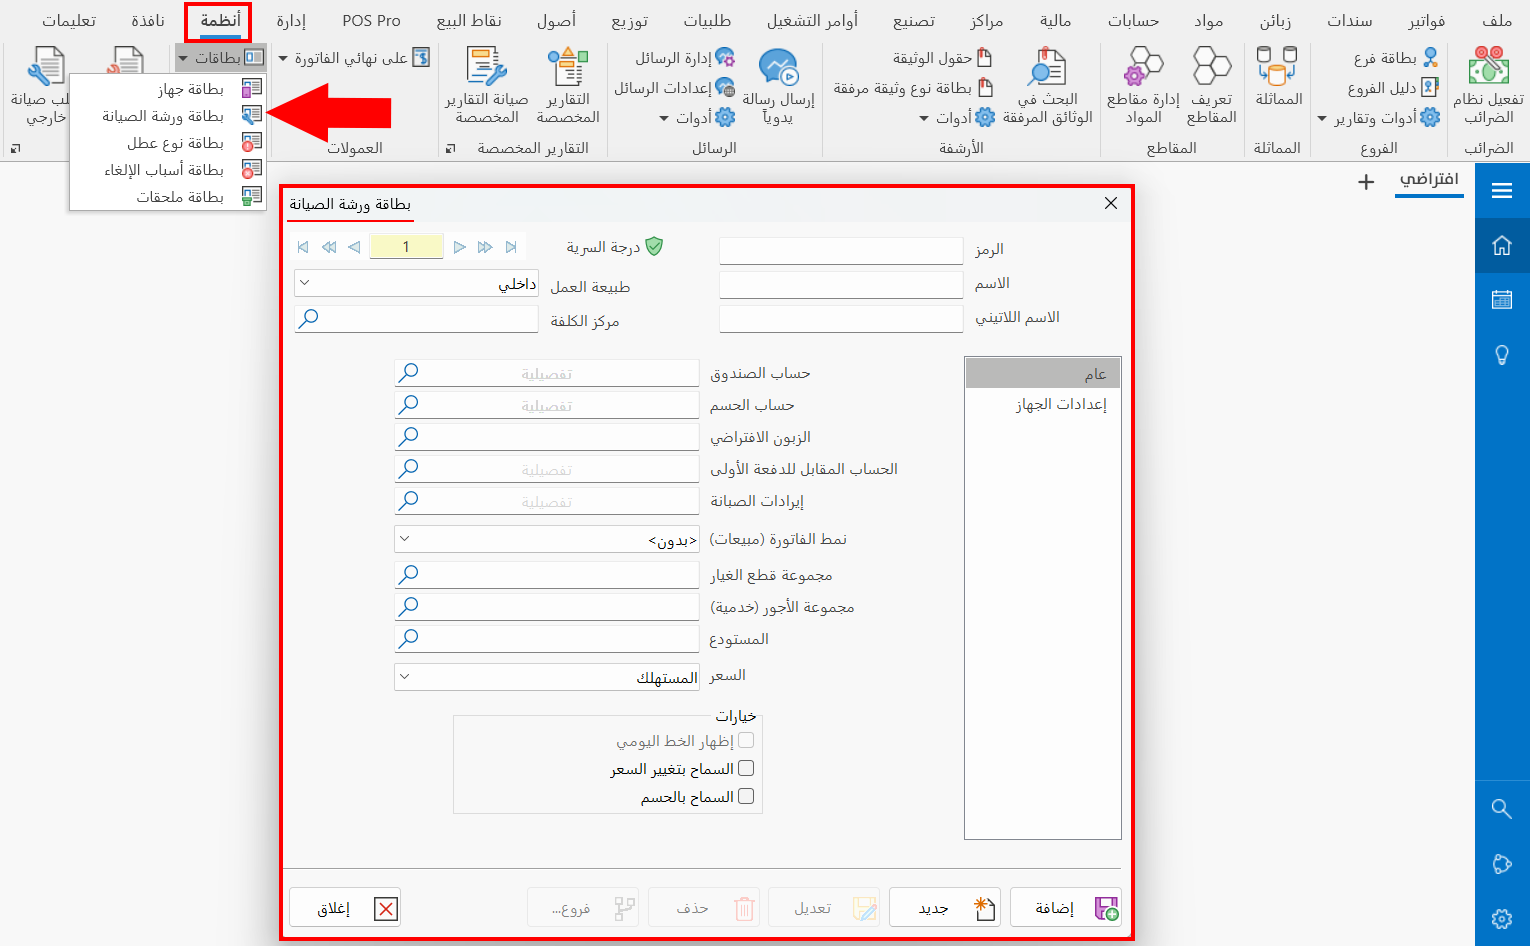Open بطاقة نوع وثيقة مرفقة
Screen dimensions: 1530x946
click(914, 88)
